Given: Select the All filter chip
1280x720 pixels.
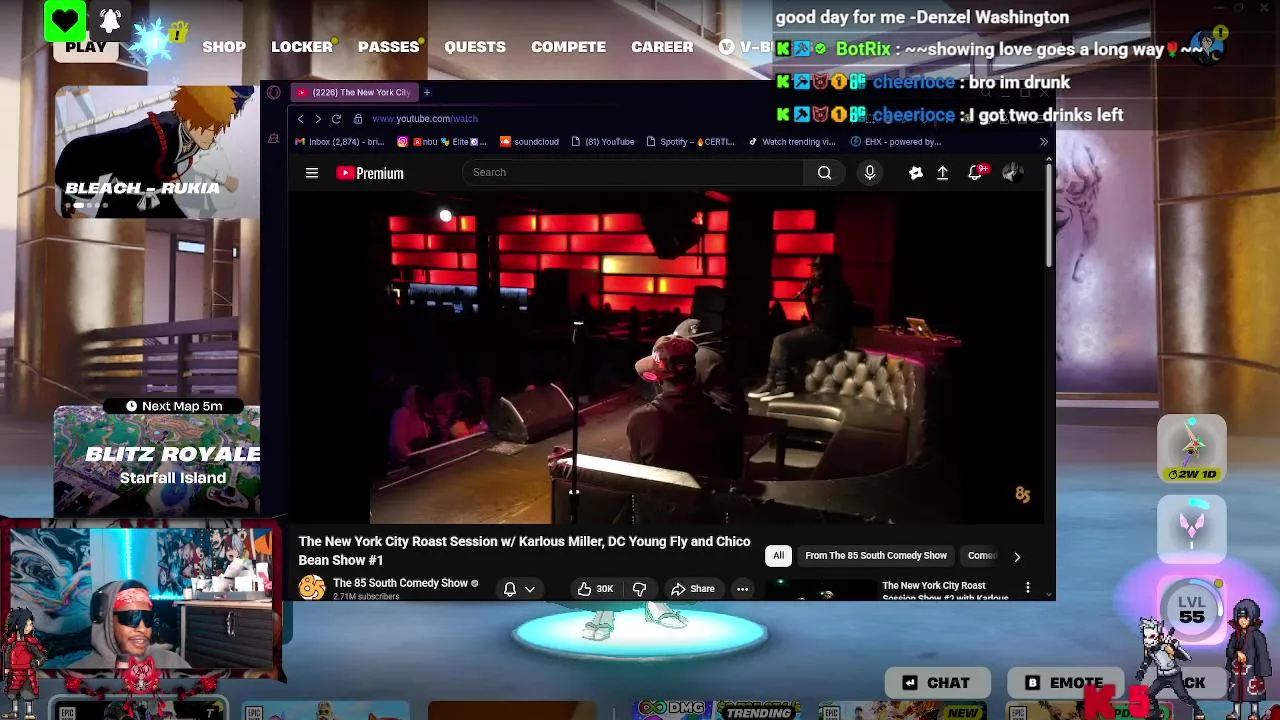Looking at the screenshot, I should (x=778, y=555).
